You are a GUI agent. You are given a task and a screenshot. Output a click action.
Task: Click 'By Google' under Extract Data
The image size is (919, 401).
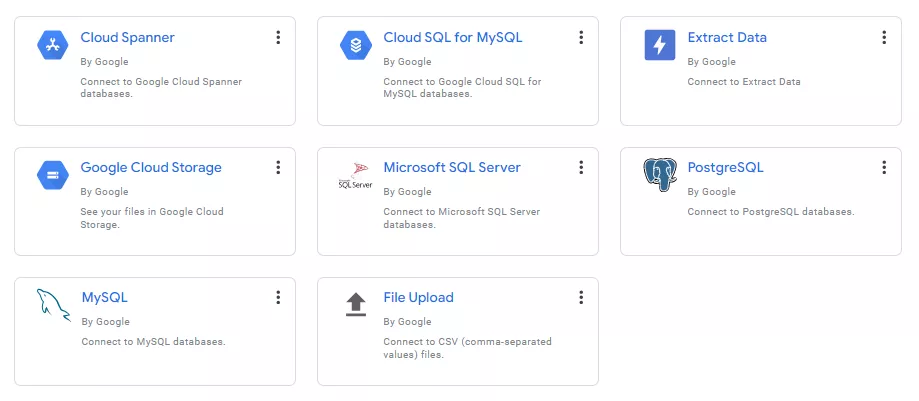712,62
